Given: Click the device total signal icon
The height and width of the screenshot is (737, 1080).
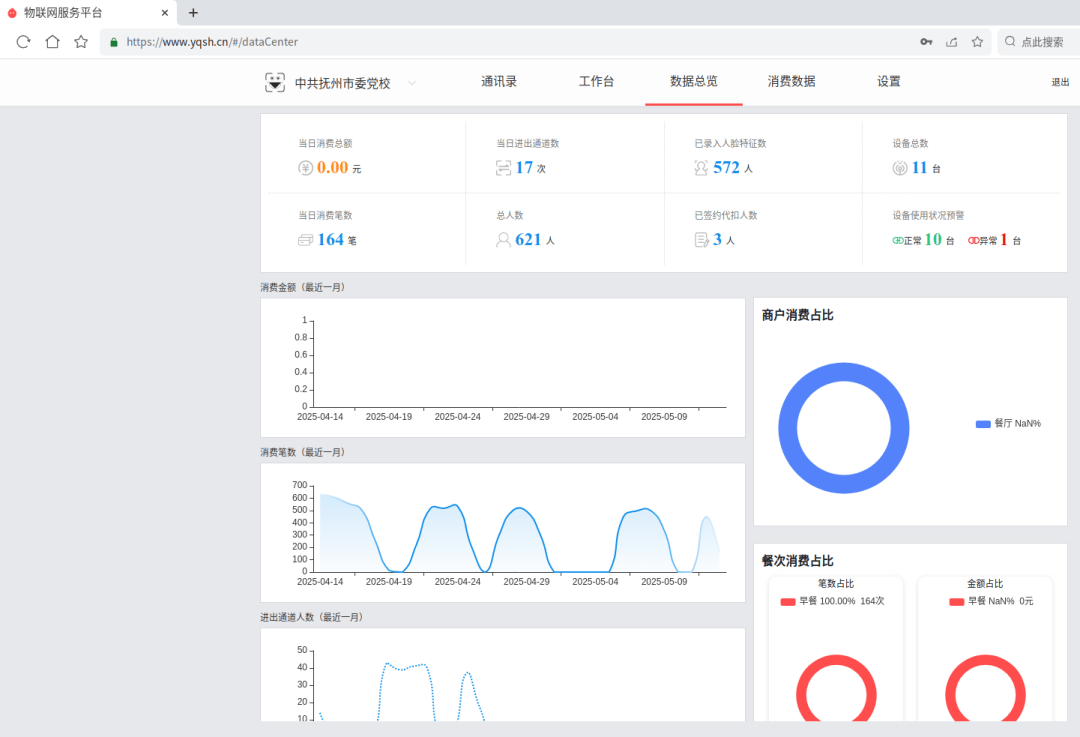Looking at the screenshot, I should click(900, 168).
